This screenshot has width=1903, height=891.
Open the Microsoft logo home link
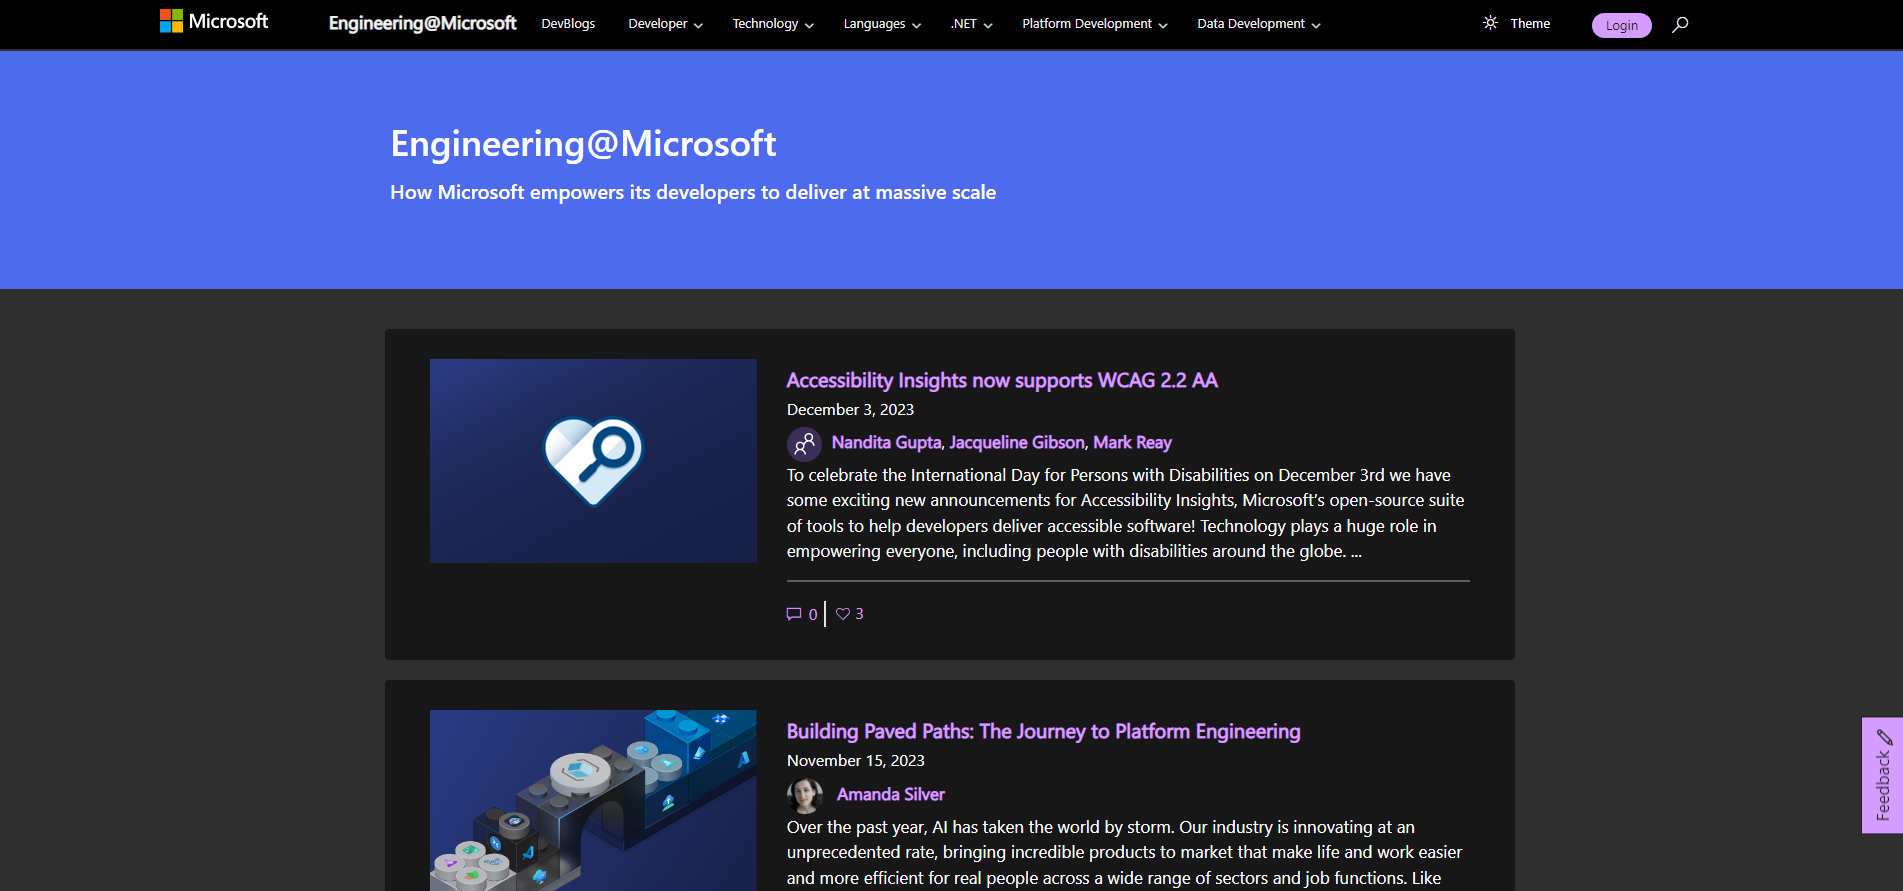(x=214, y=21)
